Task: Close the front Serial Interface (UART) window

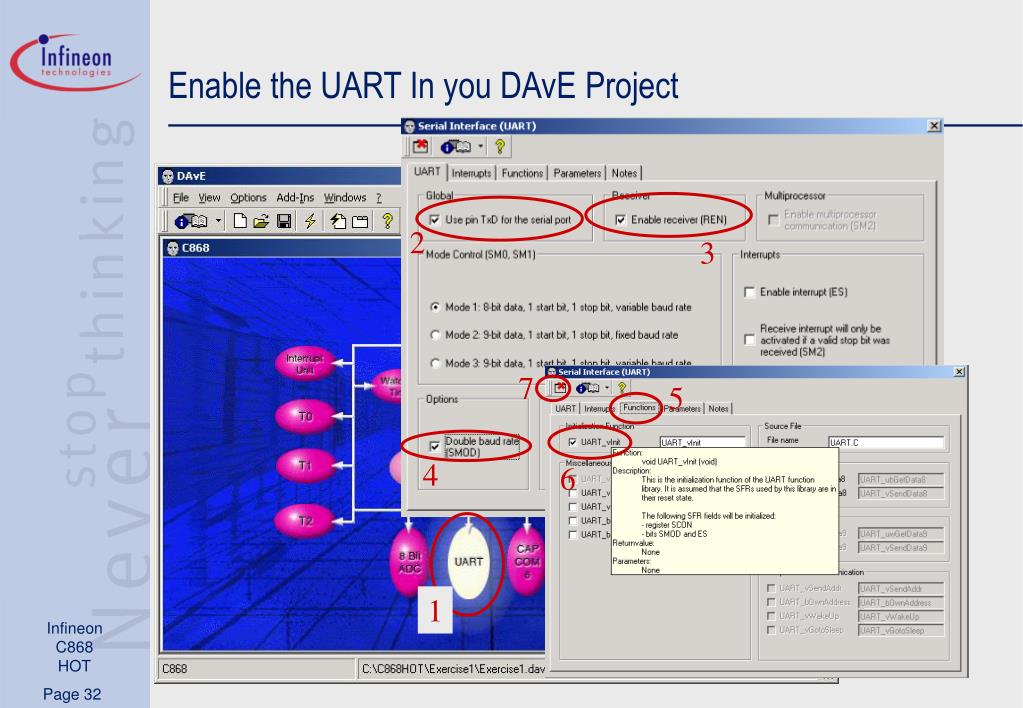Action: pos(958,371)
